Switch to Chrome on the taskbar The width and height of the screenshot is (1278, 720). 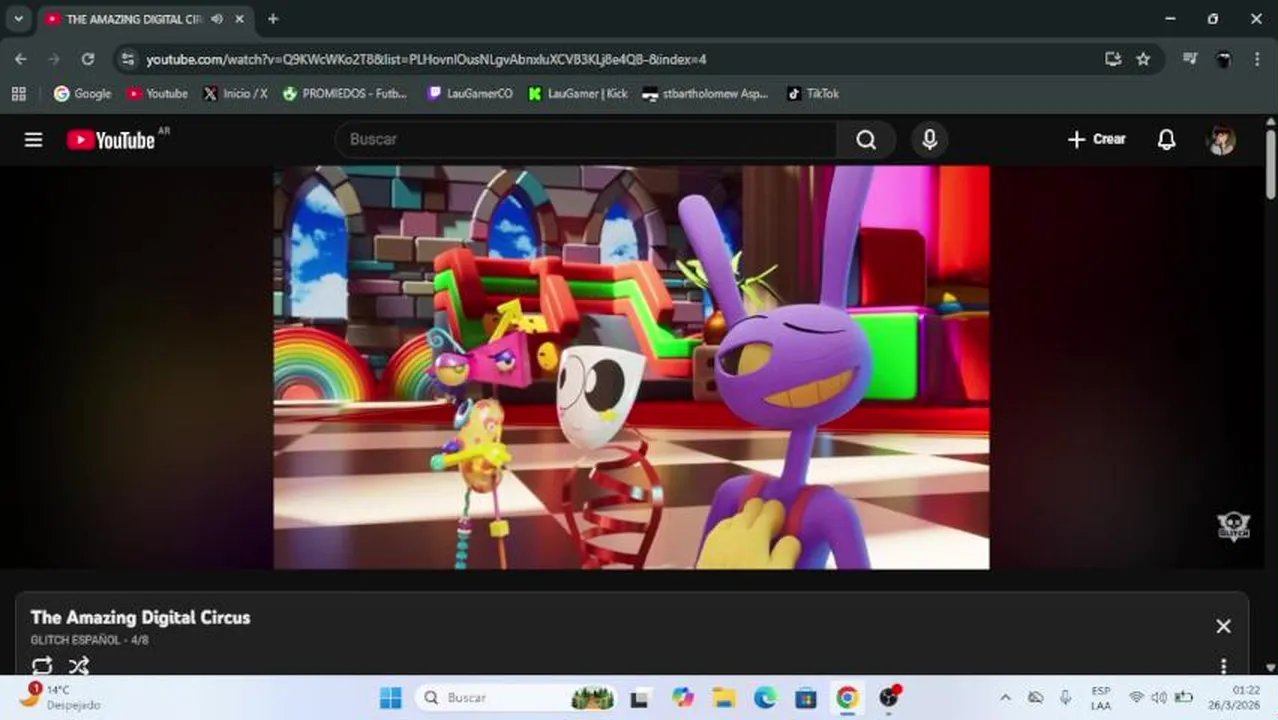tap(847, 697)
